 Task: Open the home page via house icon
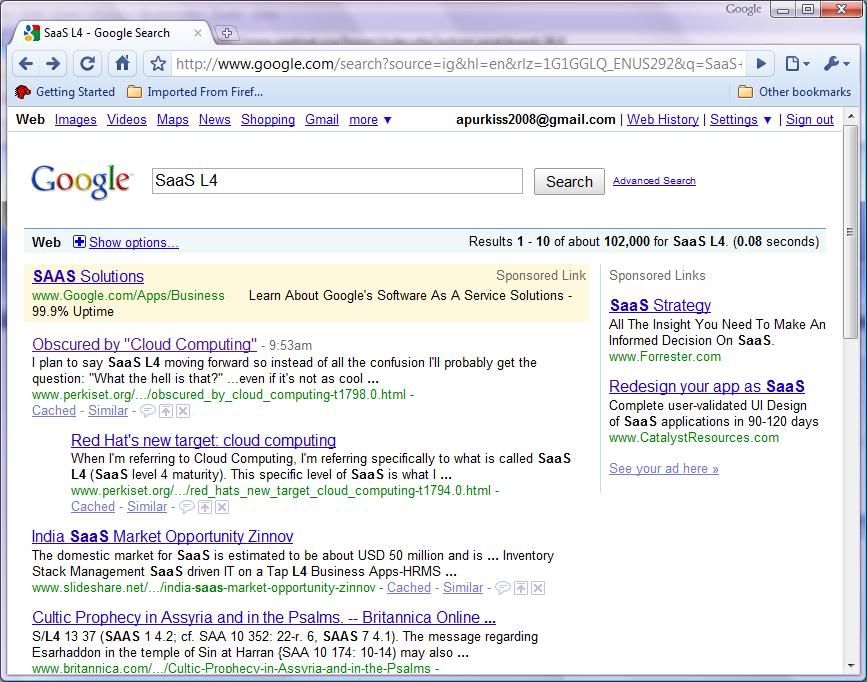click(x=122, y=63)
